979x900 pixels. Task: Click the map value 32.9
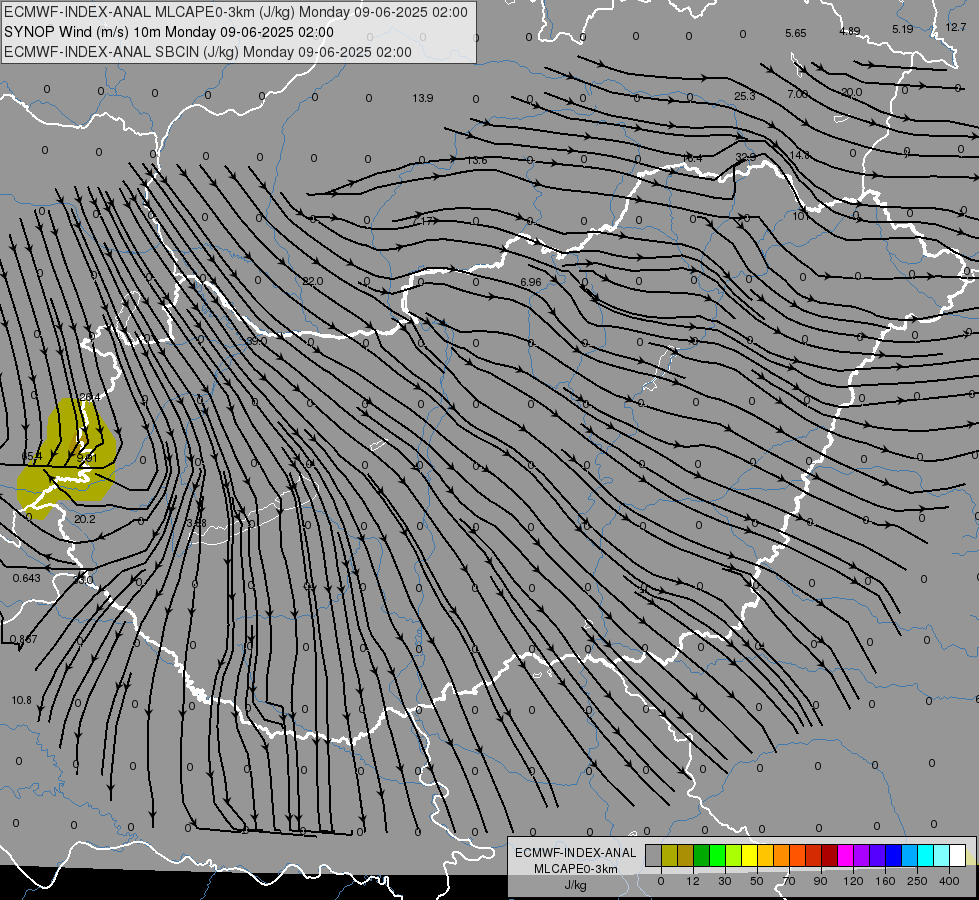click(746, 157)
